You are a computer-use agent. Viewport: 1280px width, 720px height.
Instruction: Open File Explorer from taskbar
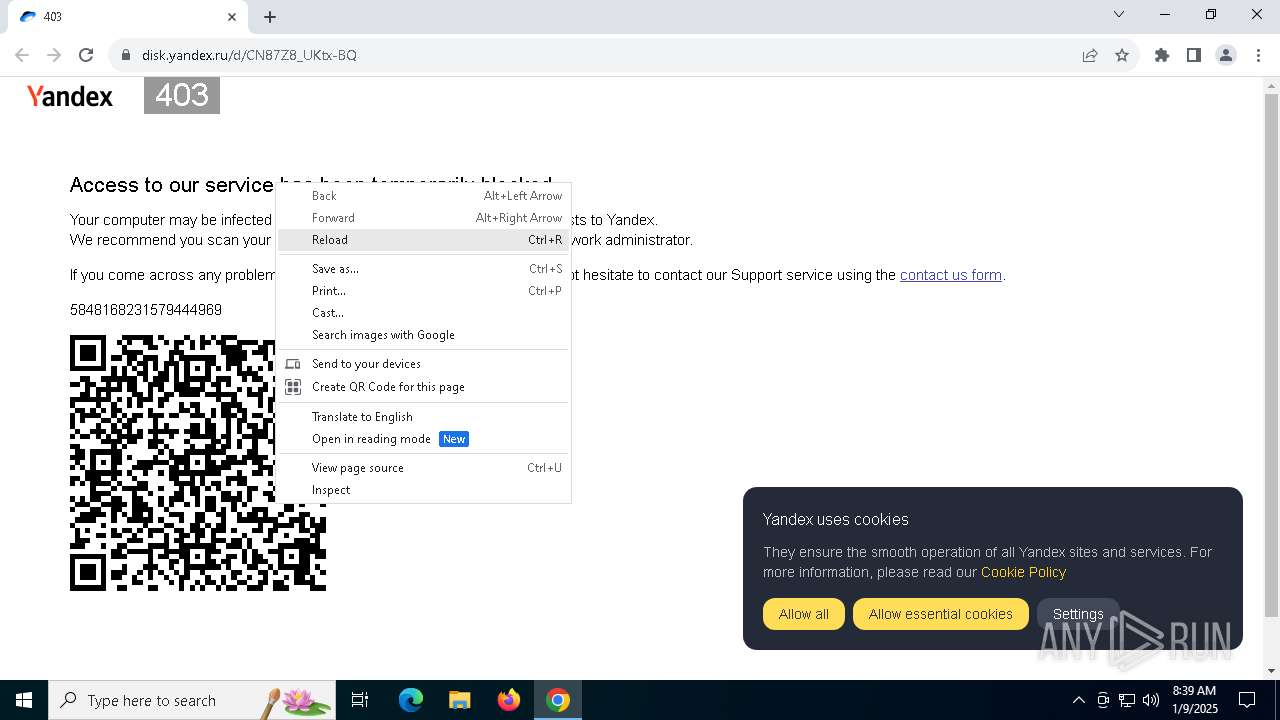point(459,700)
